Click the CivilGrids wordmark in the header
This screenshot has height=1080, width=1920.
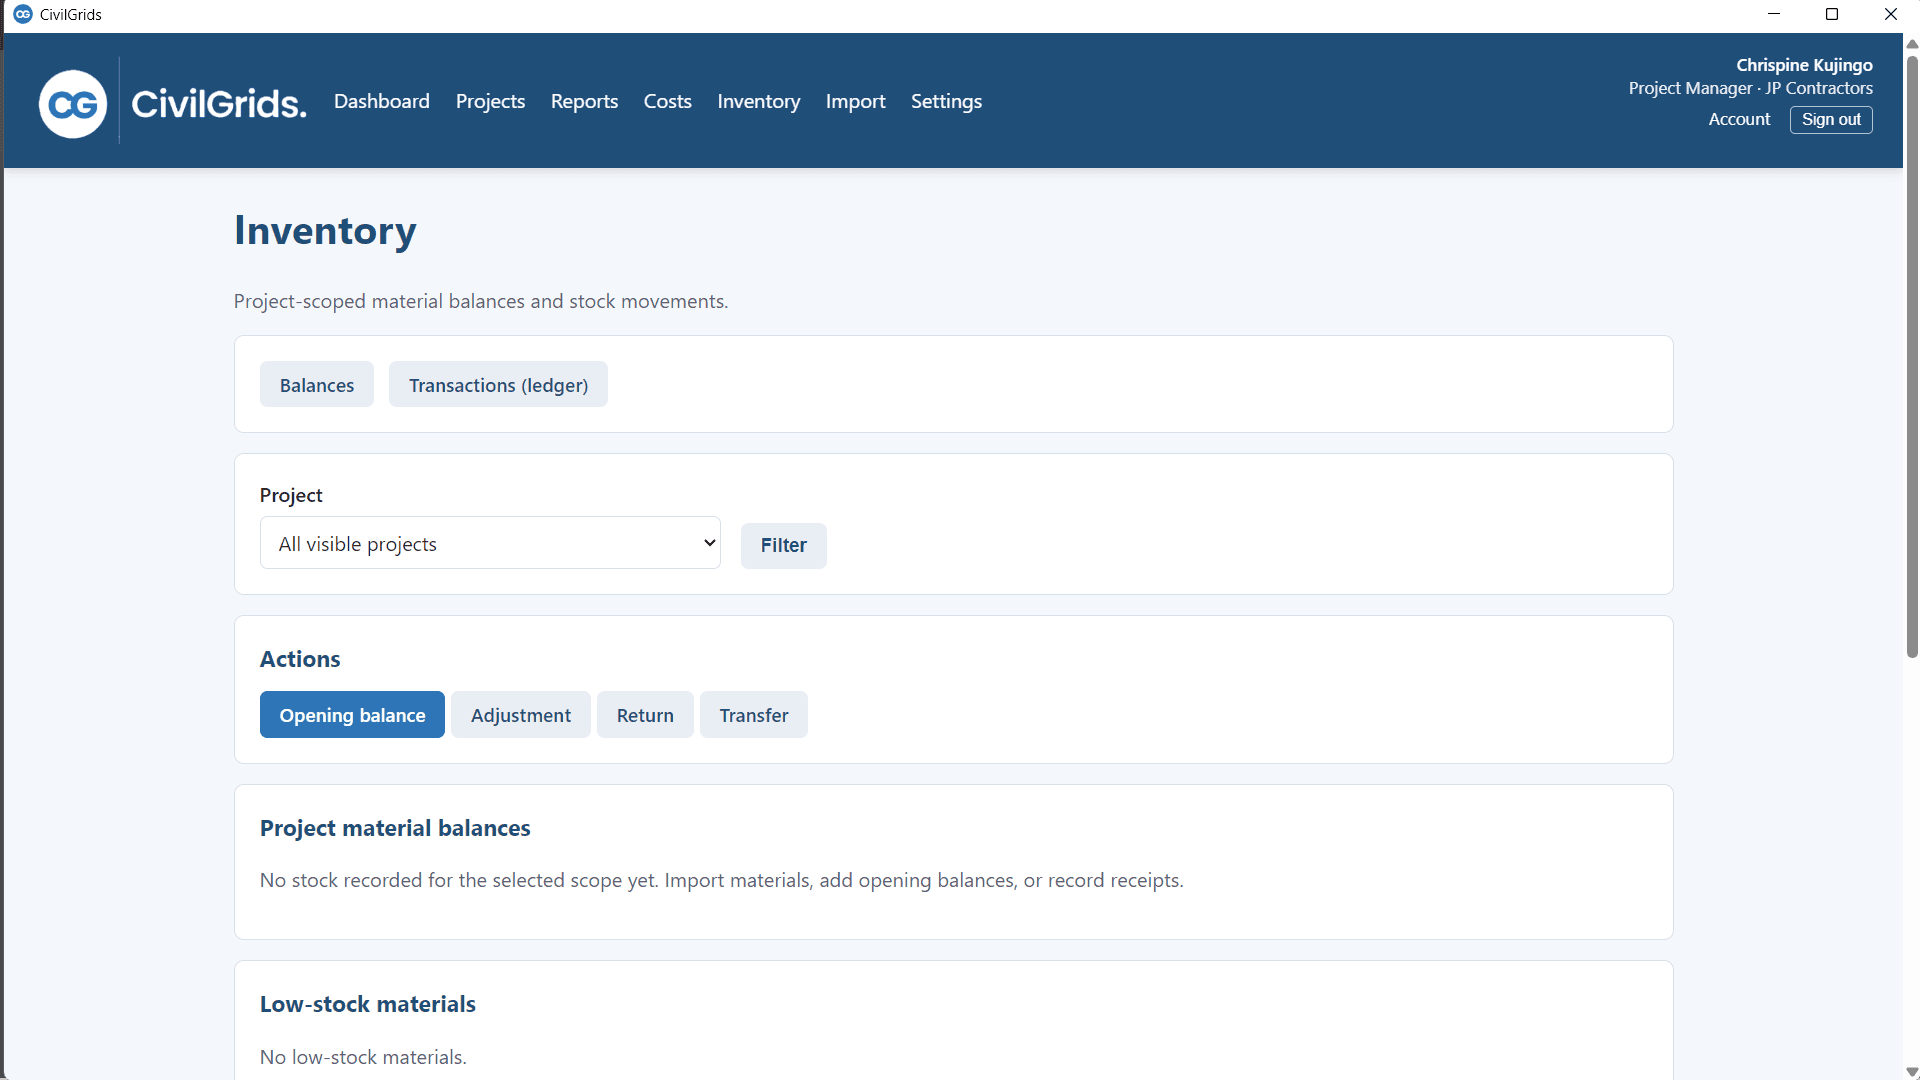pos(219,103)
